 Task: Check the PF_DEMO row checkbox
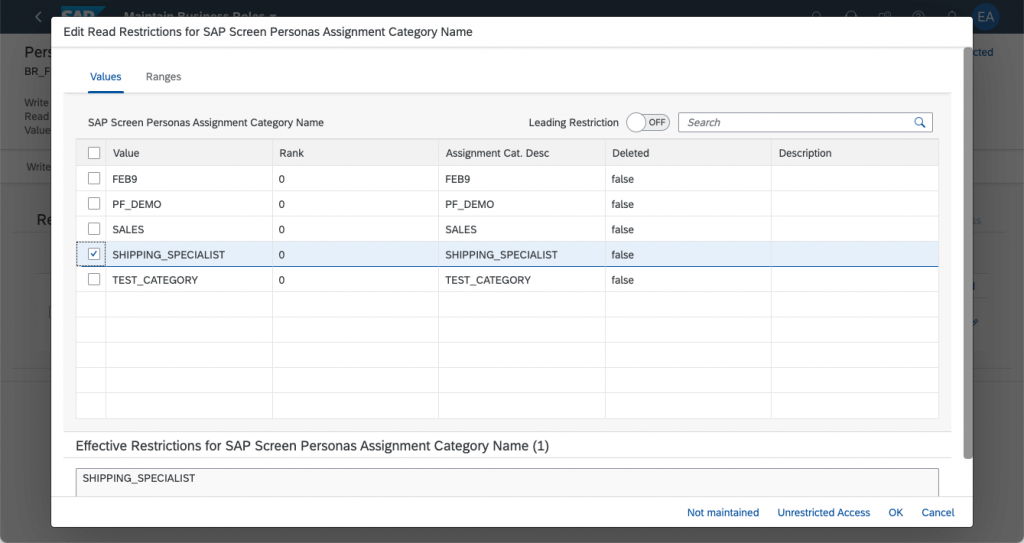94,204
